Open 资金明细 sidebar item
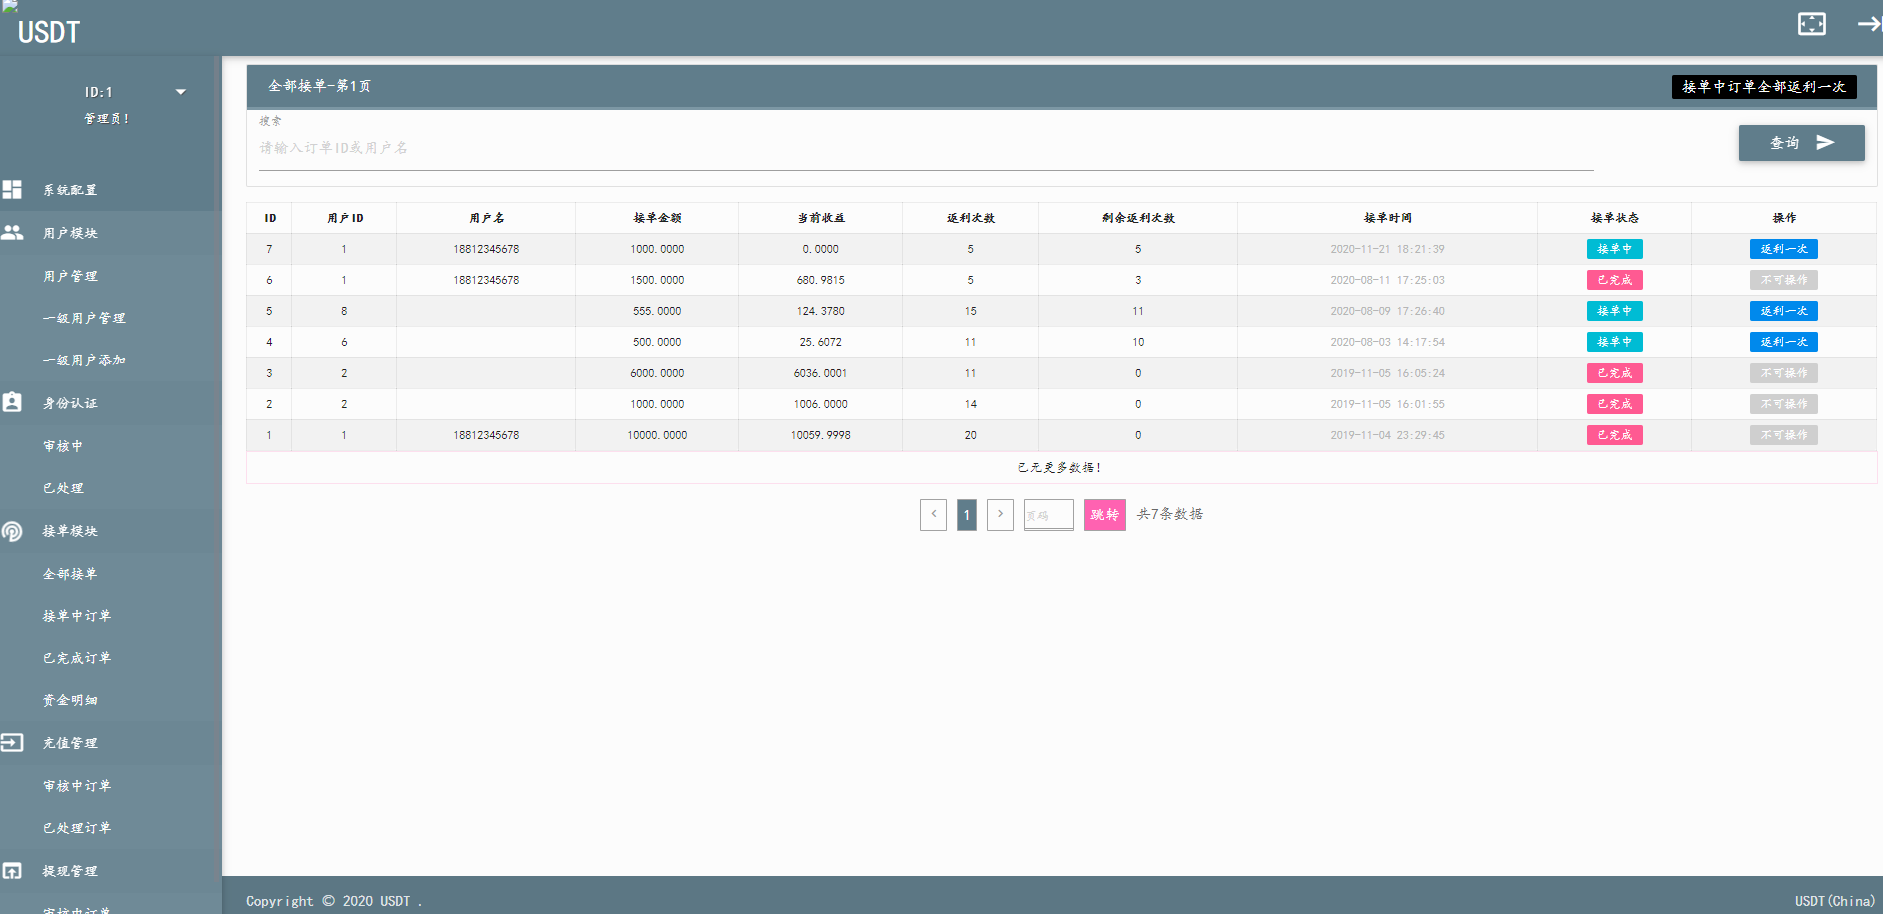This screenshot has width=1883, height=914. [x=70, y=700]
